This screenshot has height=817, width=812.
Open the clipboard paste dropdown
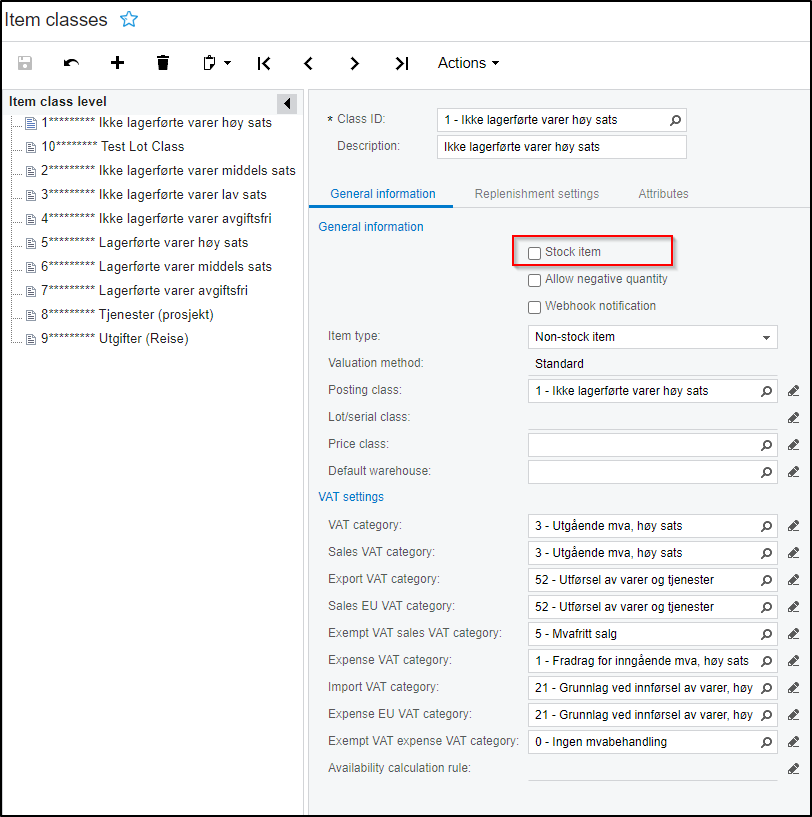(x=216, y=63)
